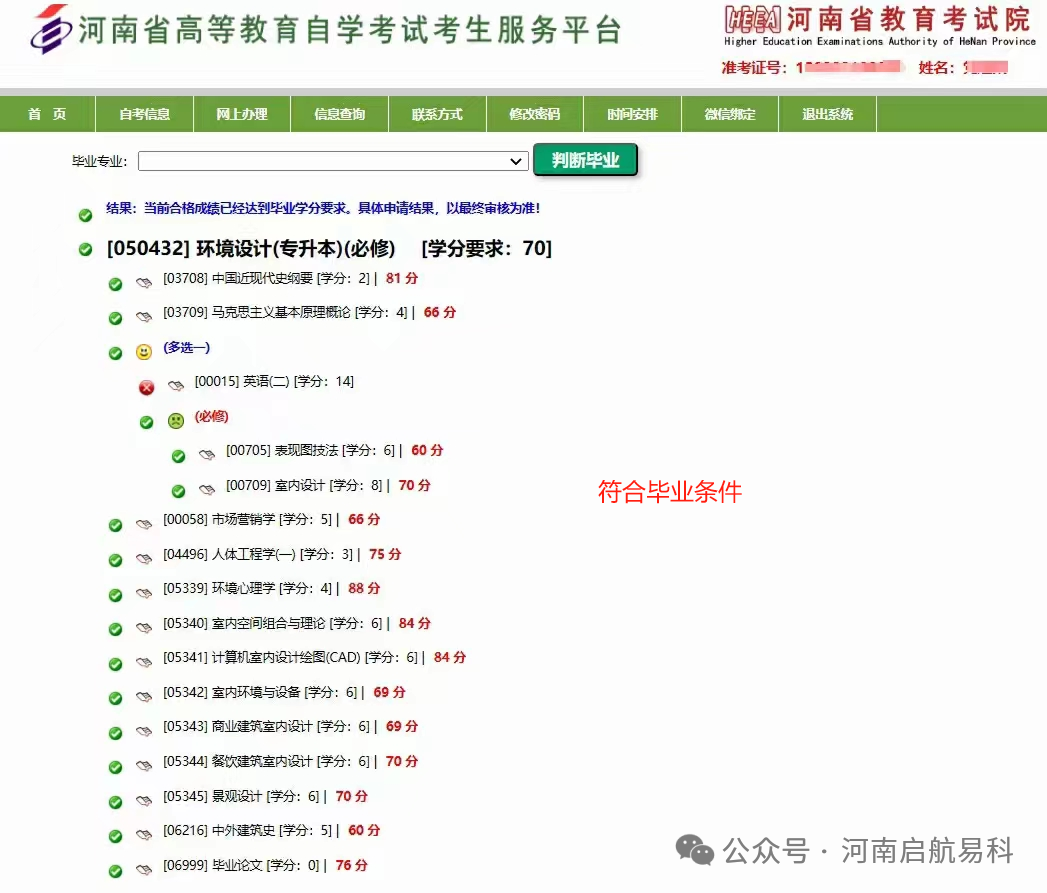Click the eye icon beside 室内设计 course
This screenshot has height=893, width=1047.
click(x=207, y=489)
